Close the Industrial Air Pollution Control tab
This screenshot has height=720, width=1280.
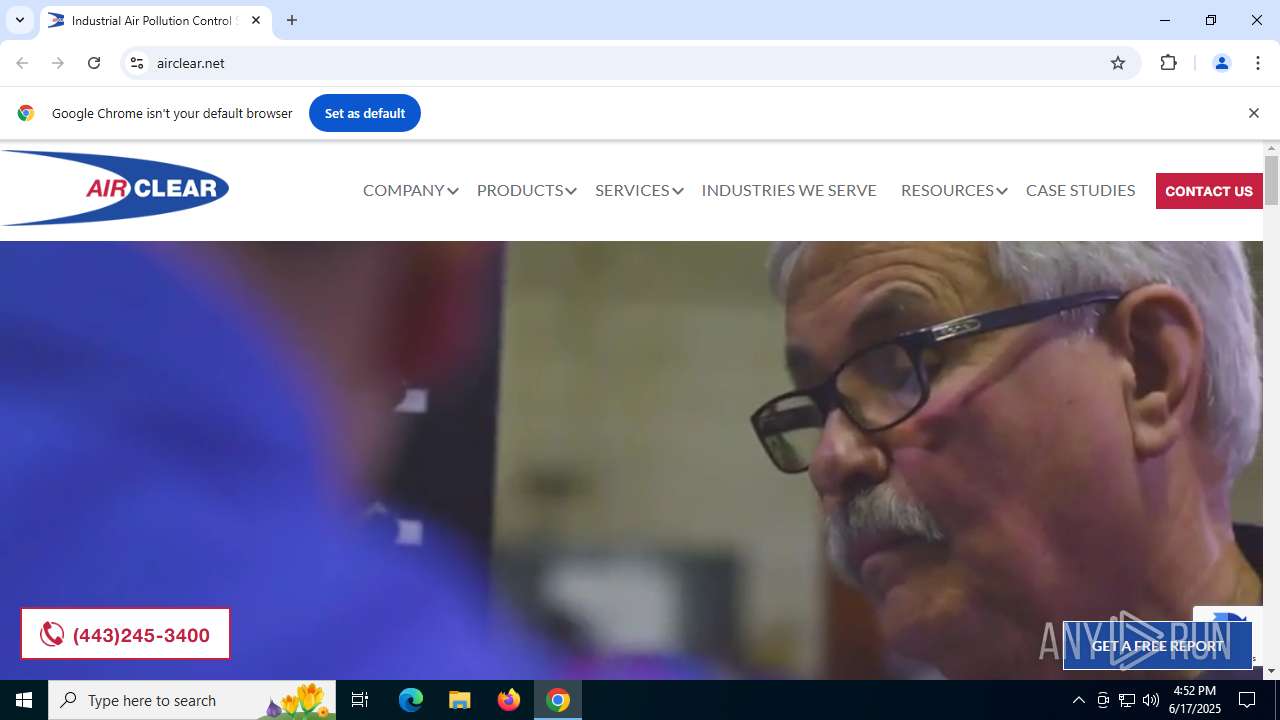256,20
